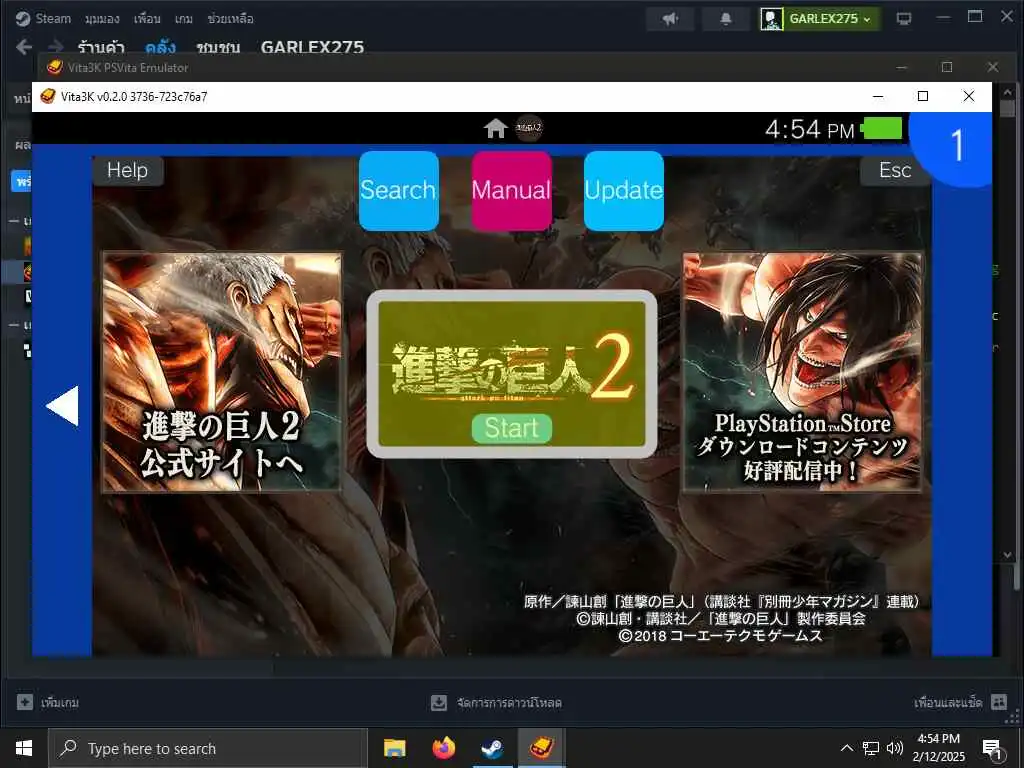Click the Esc button

[895, 170]
